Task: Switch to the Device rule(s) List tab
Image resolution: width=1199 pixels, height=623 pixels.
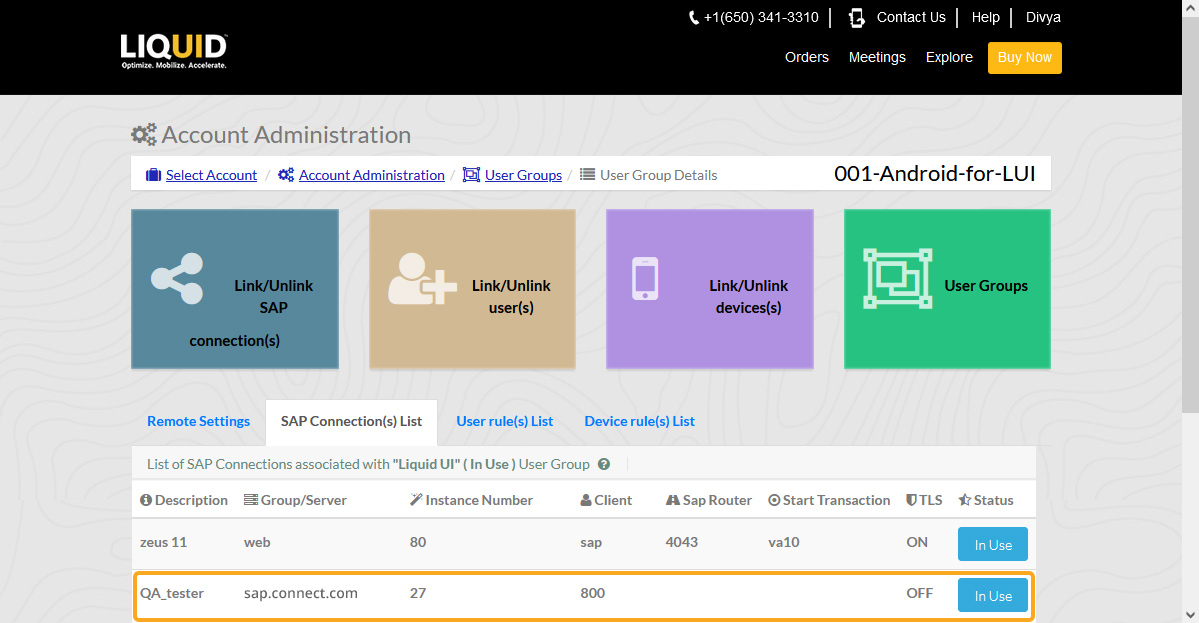Action: pos(639,421)
